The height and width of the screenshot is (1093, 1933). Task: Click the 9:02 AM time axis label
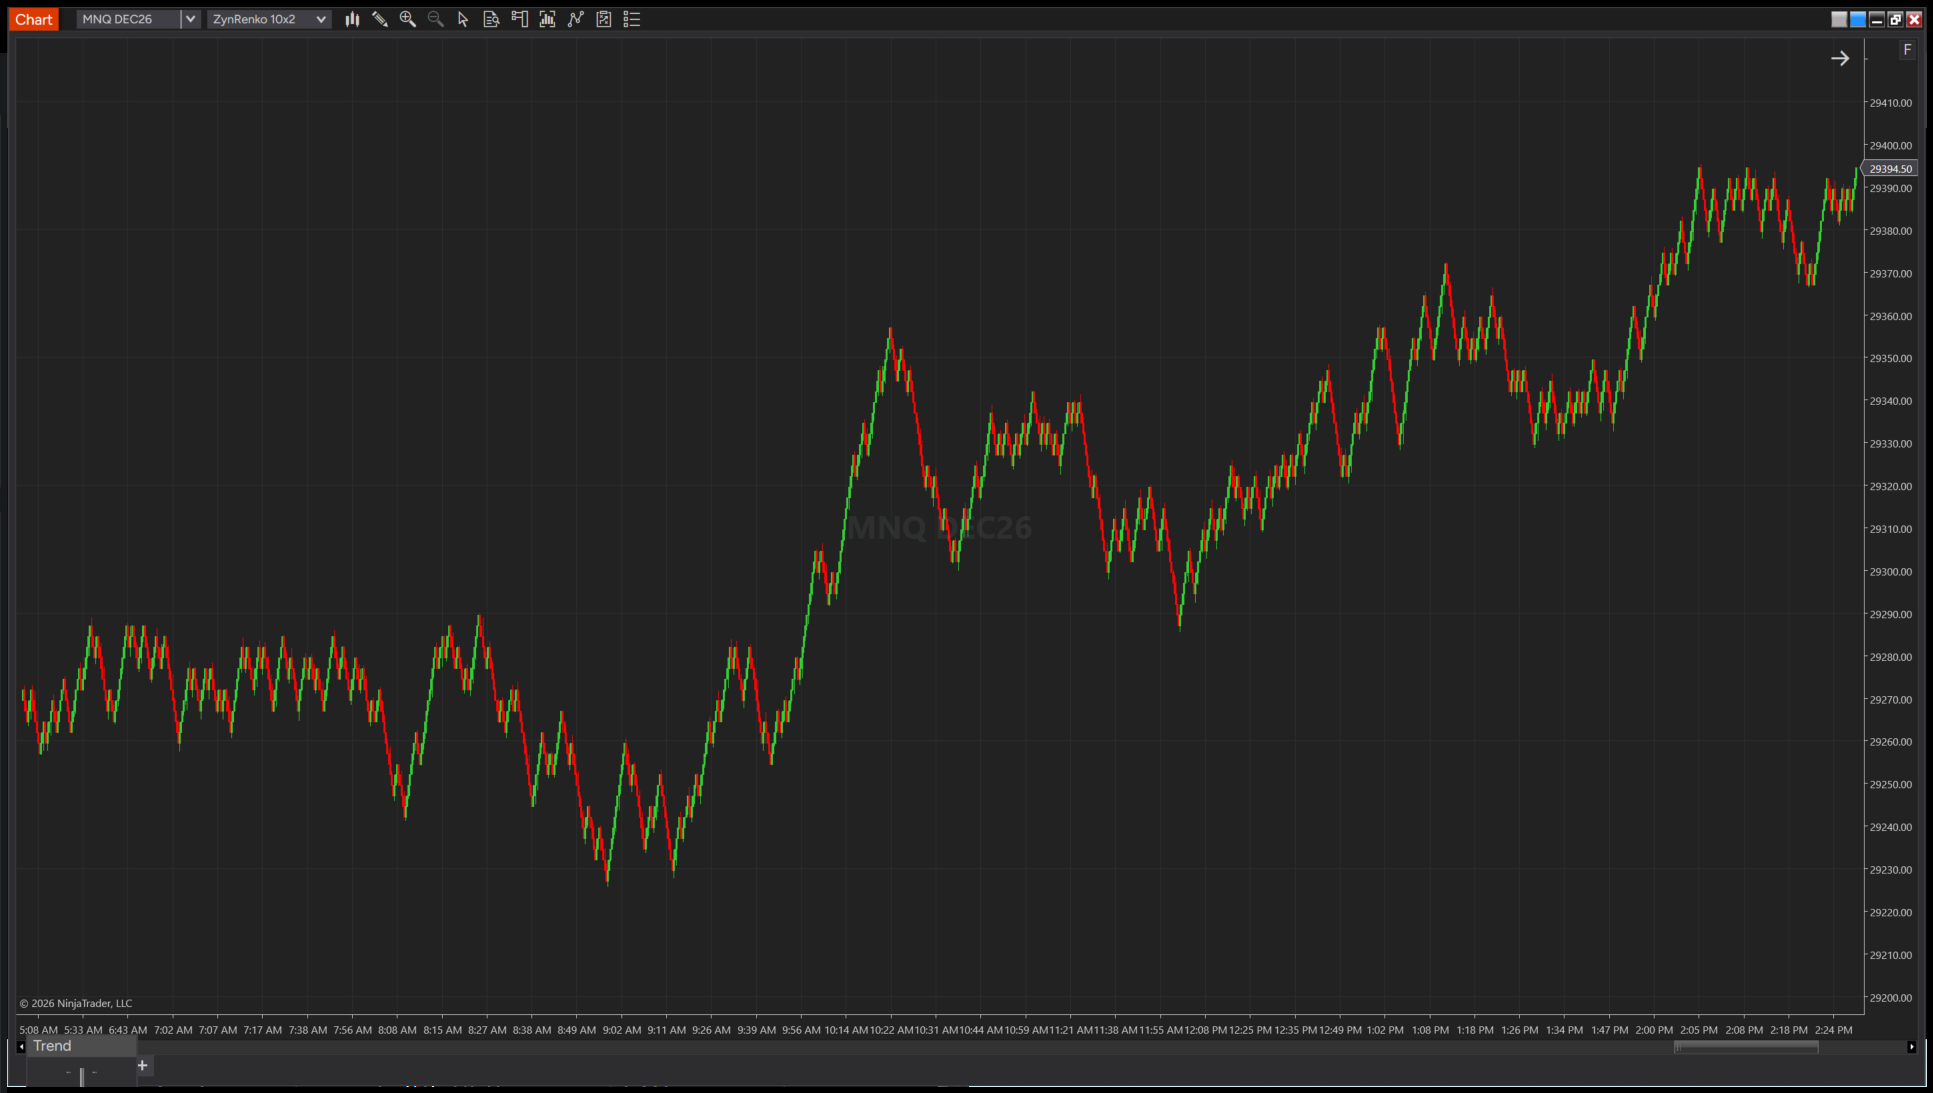[622, 1030]
